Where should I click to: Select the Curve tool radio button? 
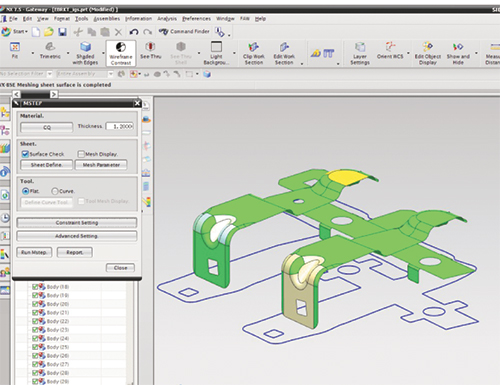(x=55, y=191)
